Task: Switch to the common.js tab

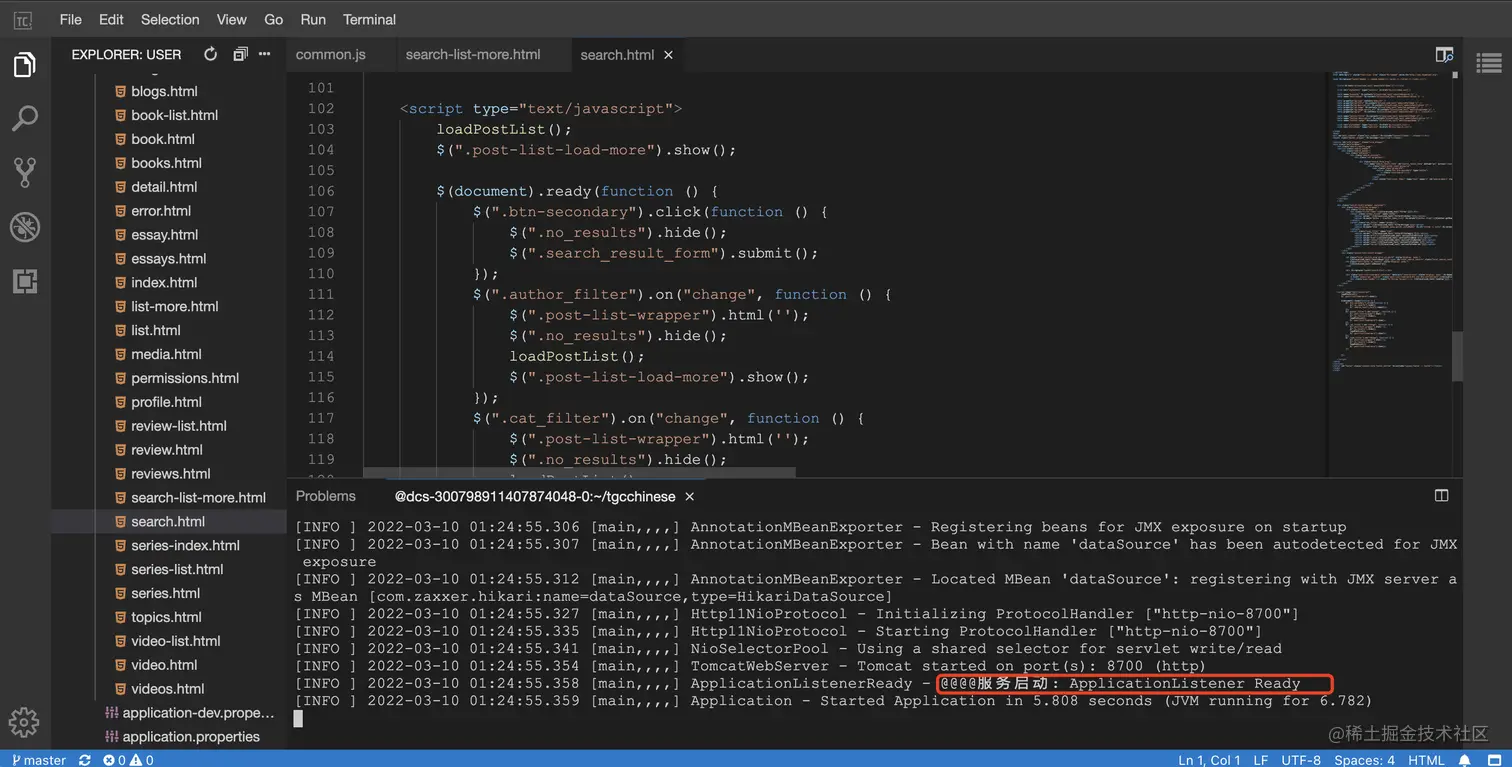Action: [x=331, y=55]
